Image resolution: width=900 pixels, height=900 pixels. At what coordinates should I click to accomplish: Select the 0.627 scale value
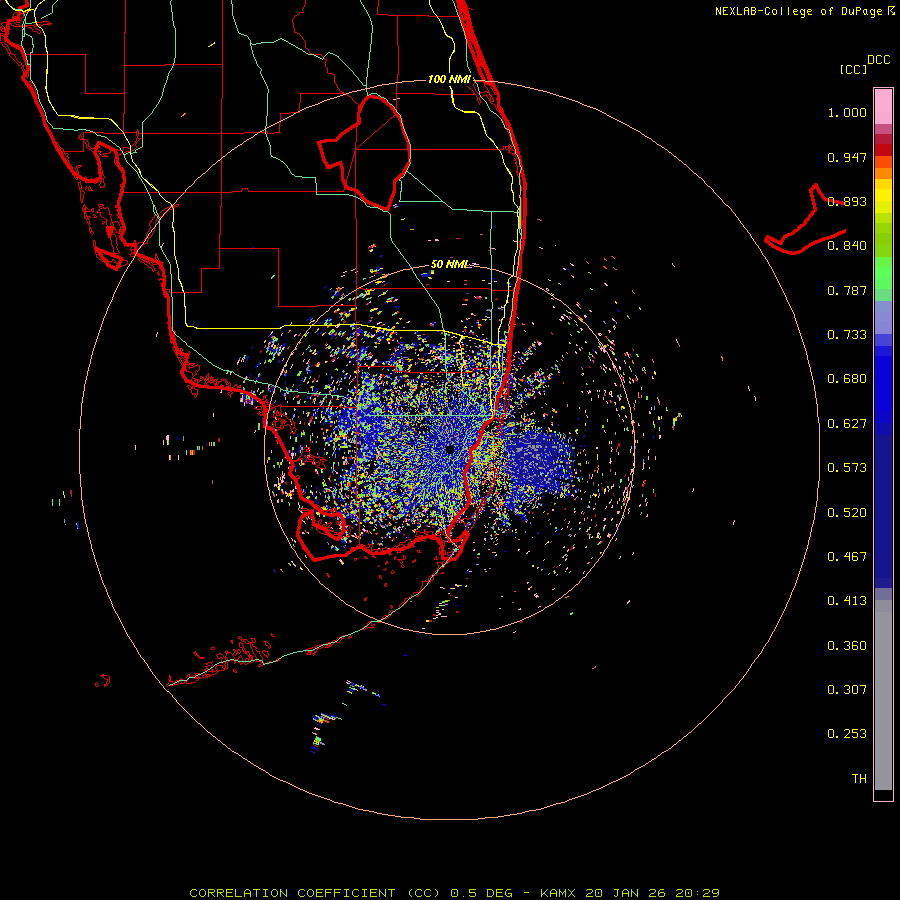coord(847,424)
